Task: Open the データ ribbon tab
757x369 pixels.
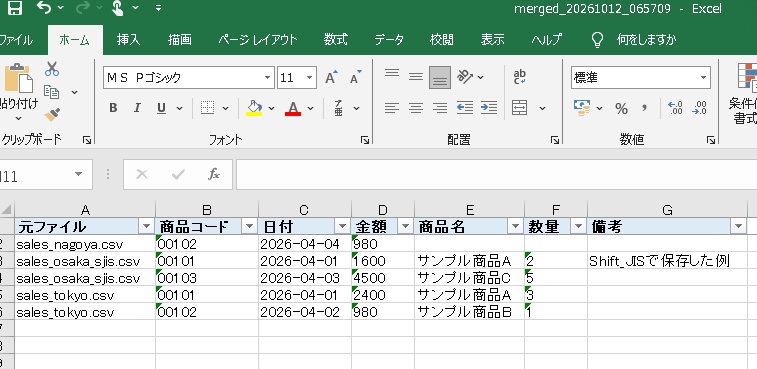Action: point(389,40)
